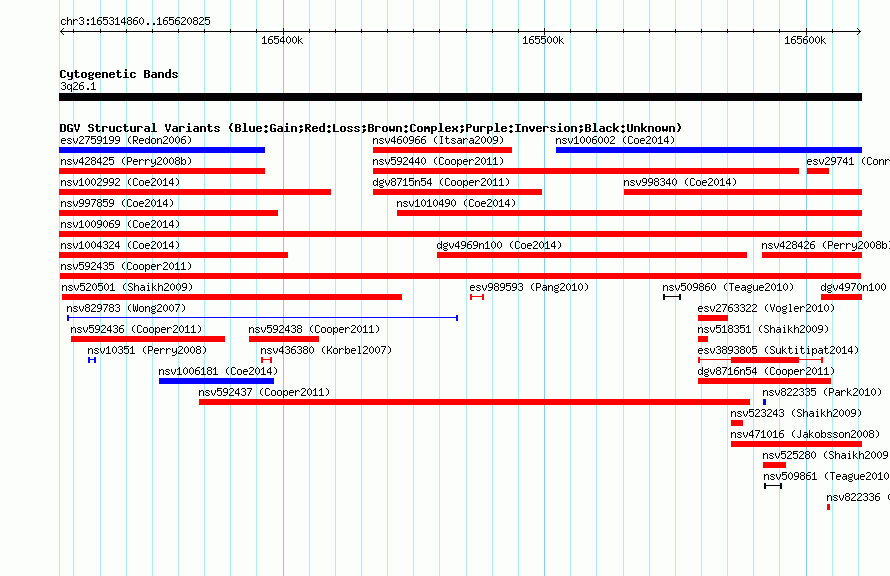The height and width of the screenshot is (576, 890).
Task: Open nsv520501 (Shaikh2009) entry
Action: click(127, 287)
